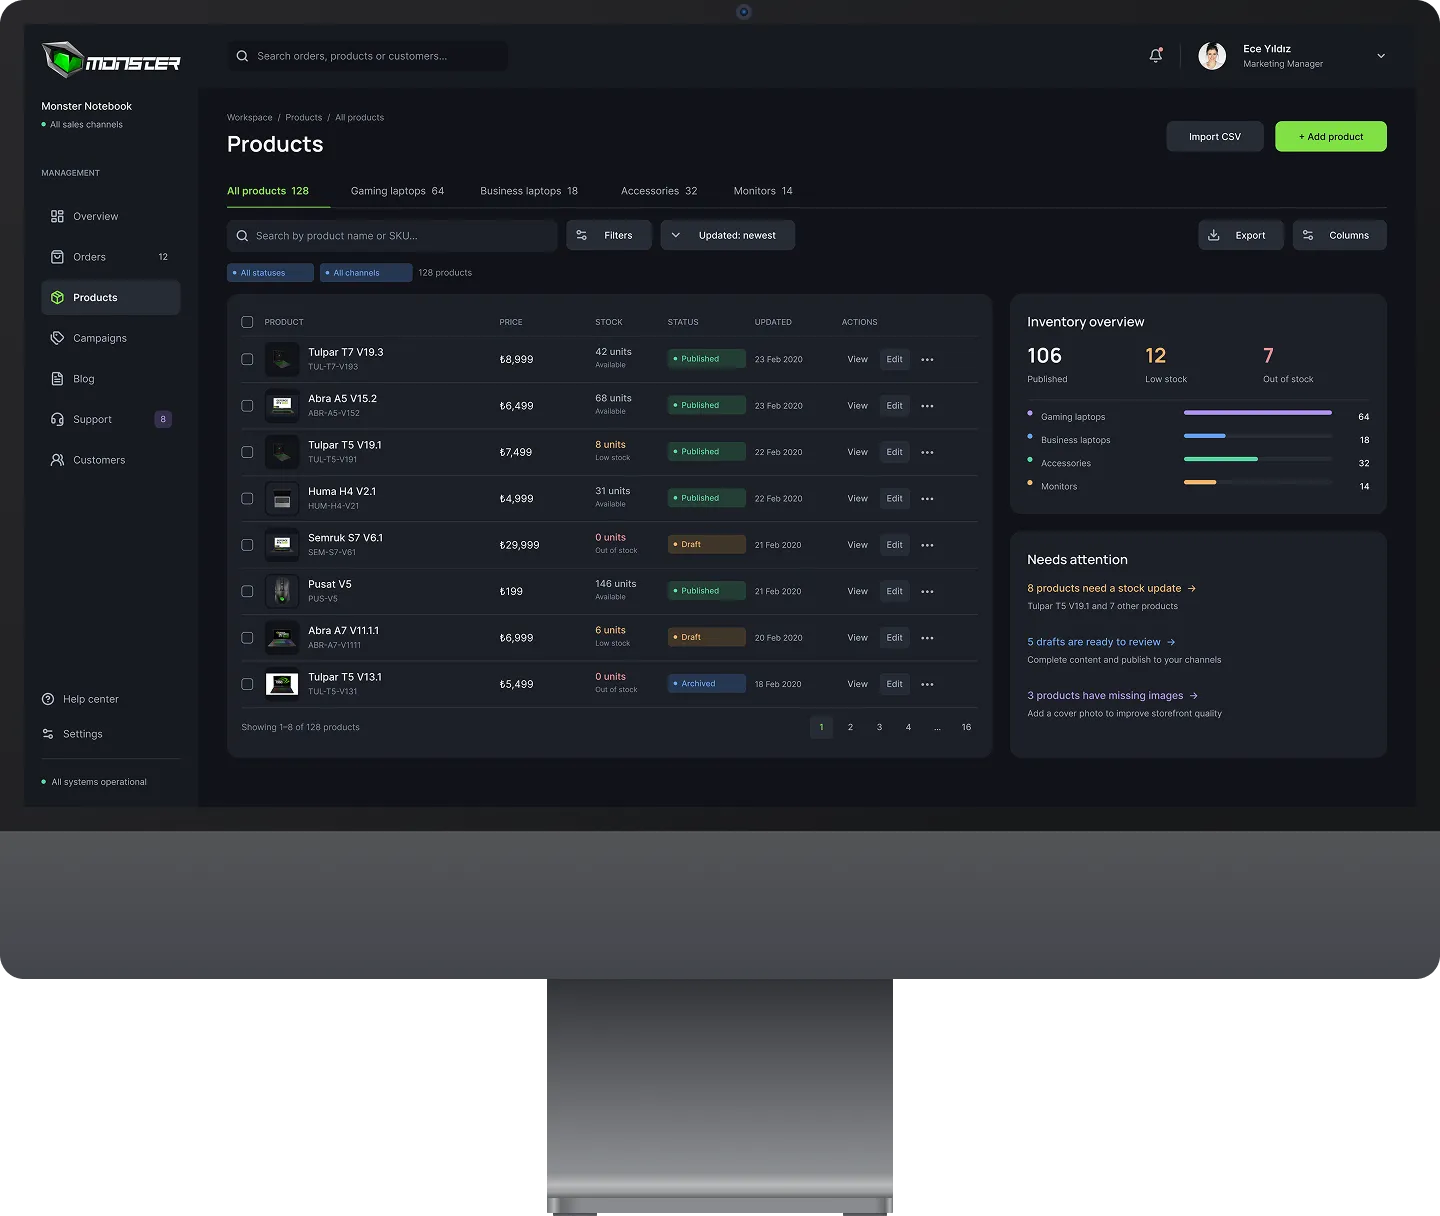Screen dimensions: 1440x1216
Task: Open the All channels filter chip
Action: (x=366, y=273)
